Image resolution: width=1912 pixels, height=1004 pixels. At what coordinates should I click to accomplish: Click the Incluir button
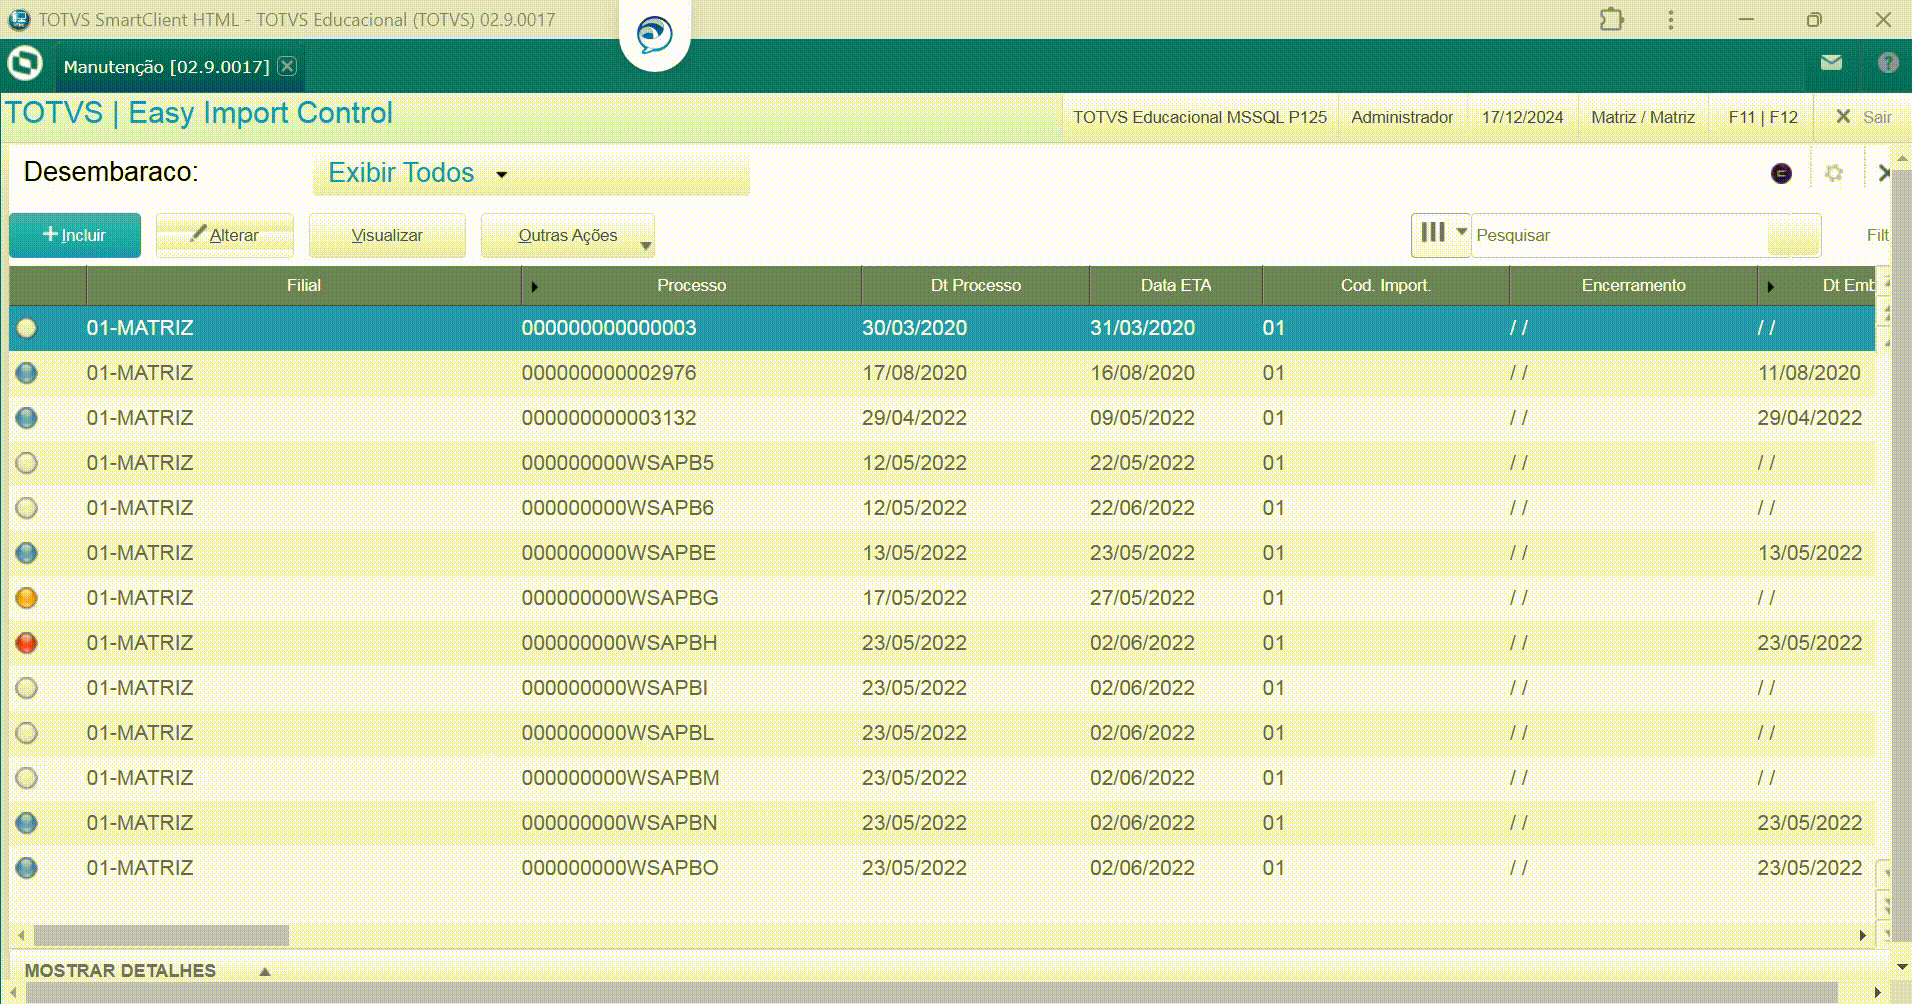click(x=75, y=235)
